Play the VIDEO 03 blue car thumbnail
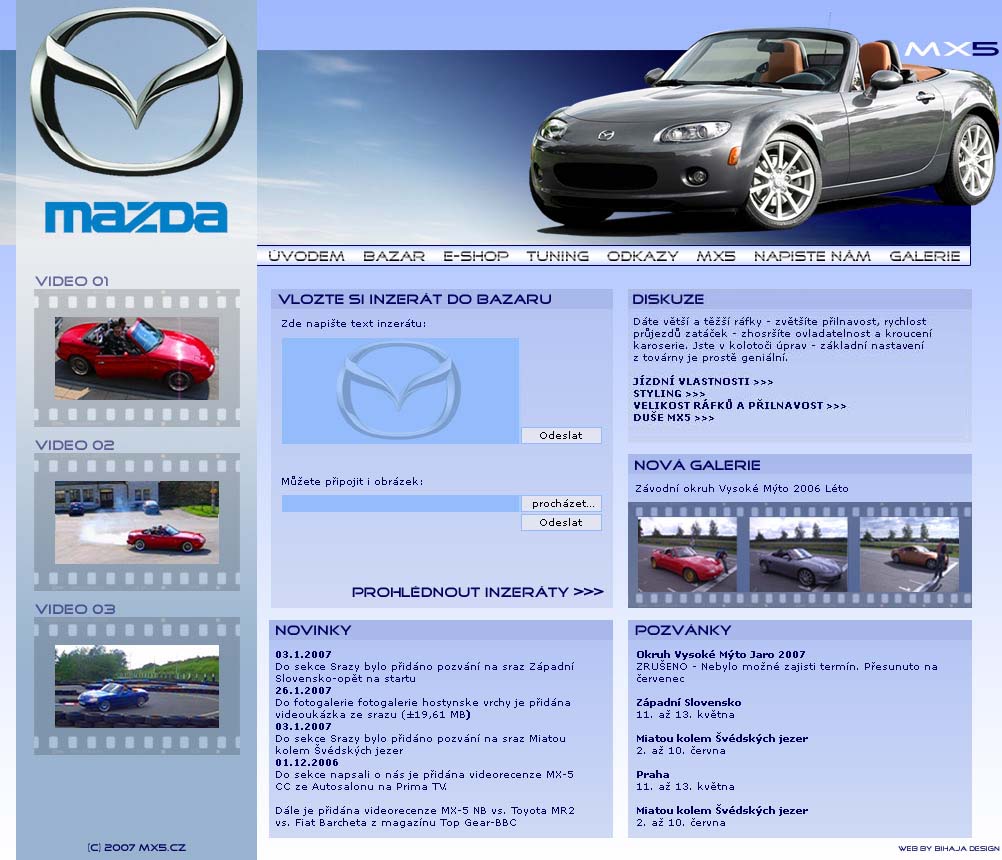Image resolution: width=1002 pixels, height=860 pixels. 137,686
